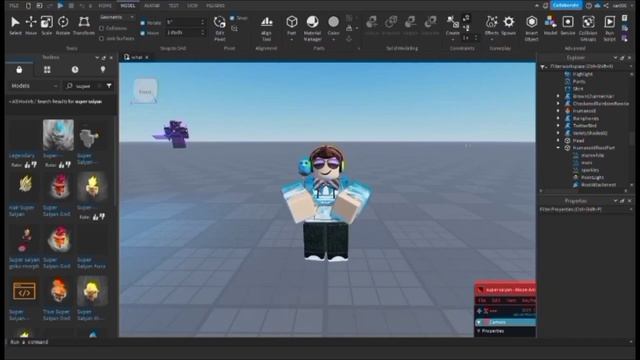Open the Edit Pivot tool

(x=220, y=28)
